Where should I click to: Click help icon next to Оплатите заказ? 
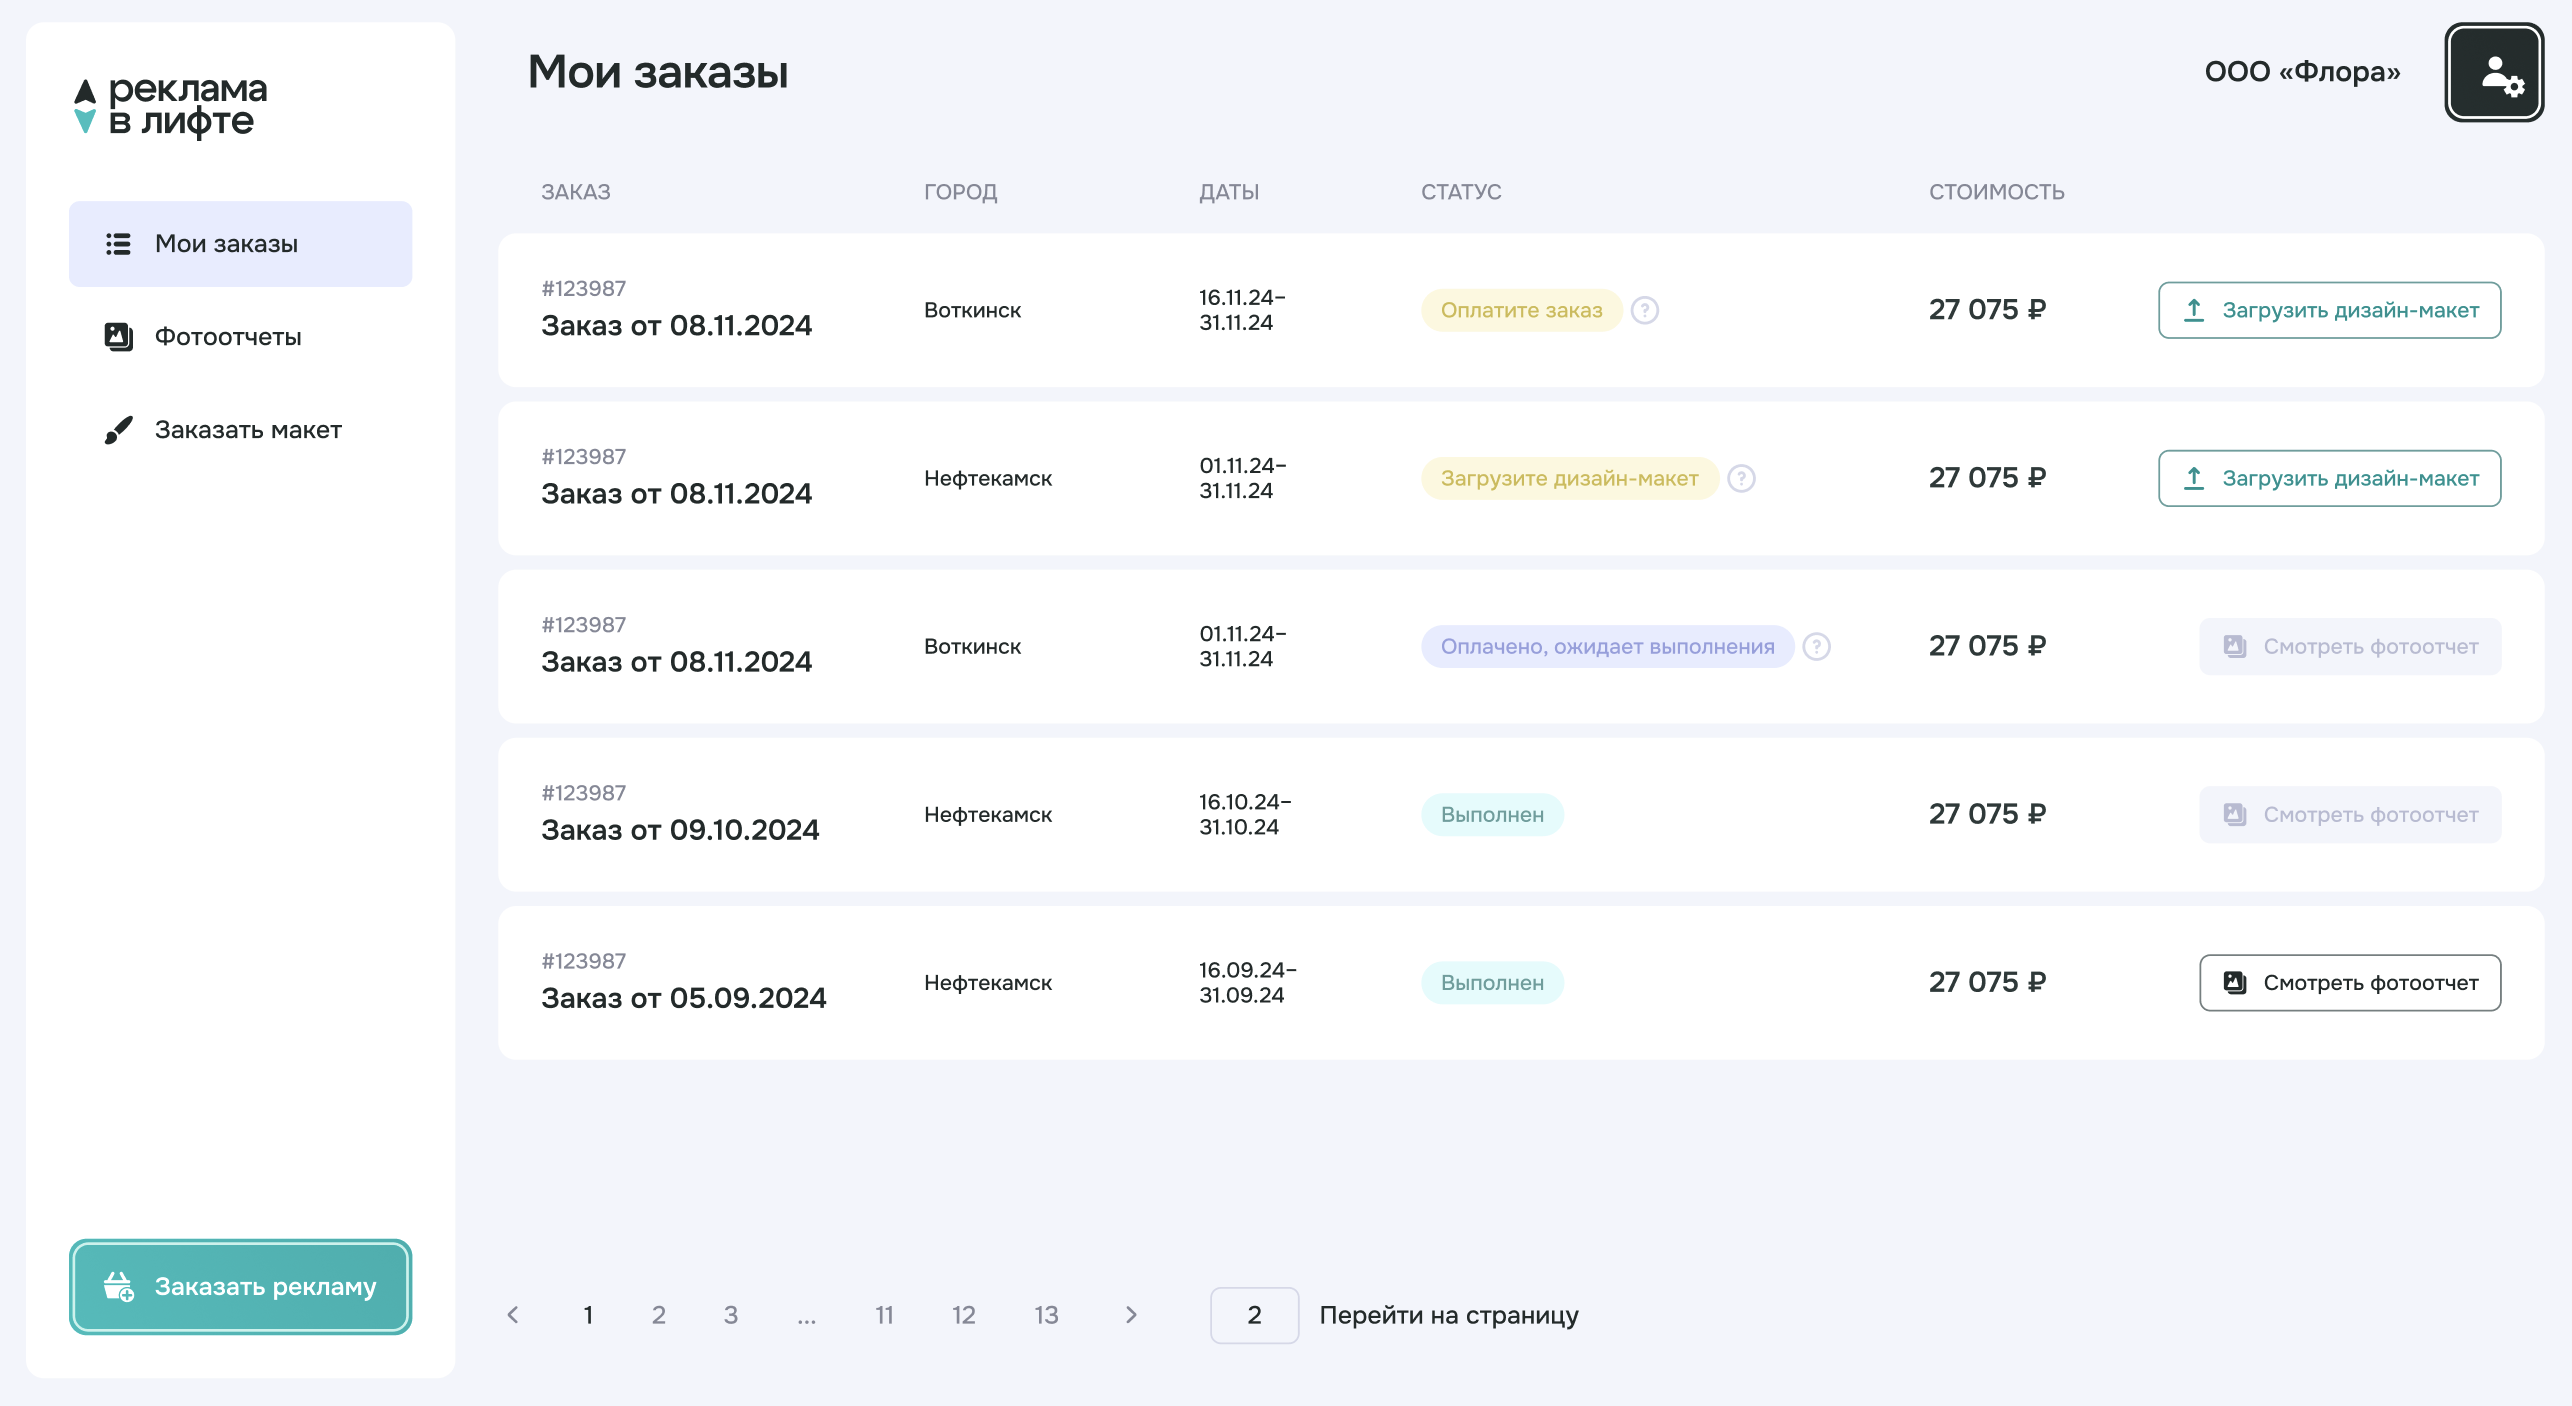coord(1644,310)
